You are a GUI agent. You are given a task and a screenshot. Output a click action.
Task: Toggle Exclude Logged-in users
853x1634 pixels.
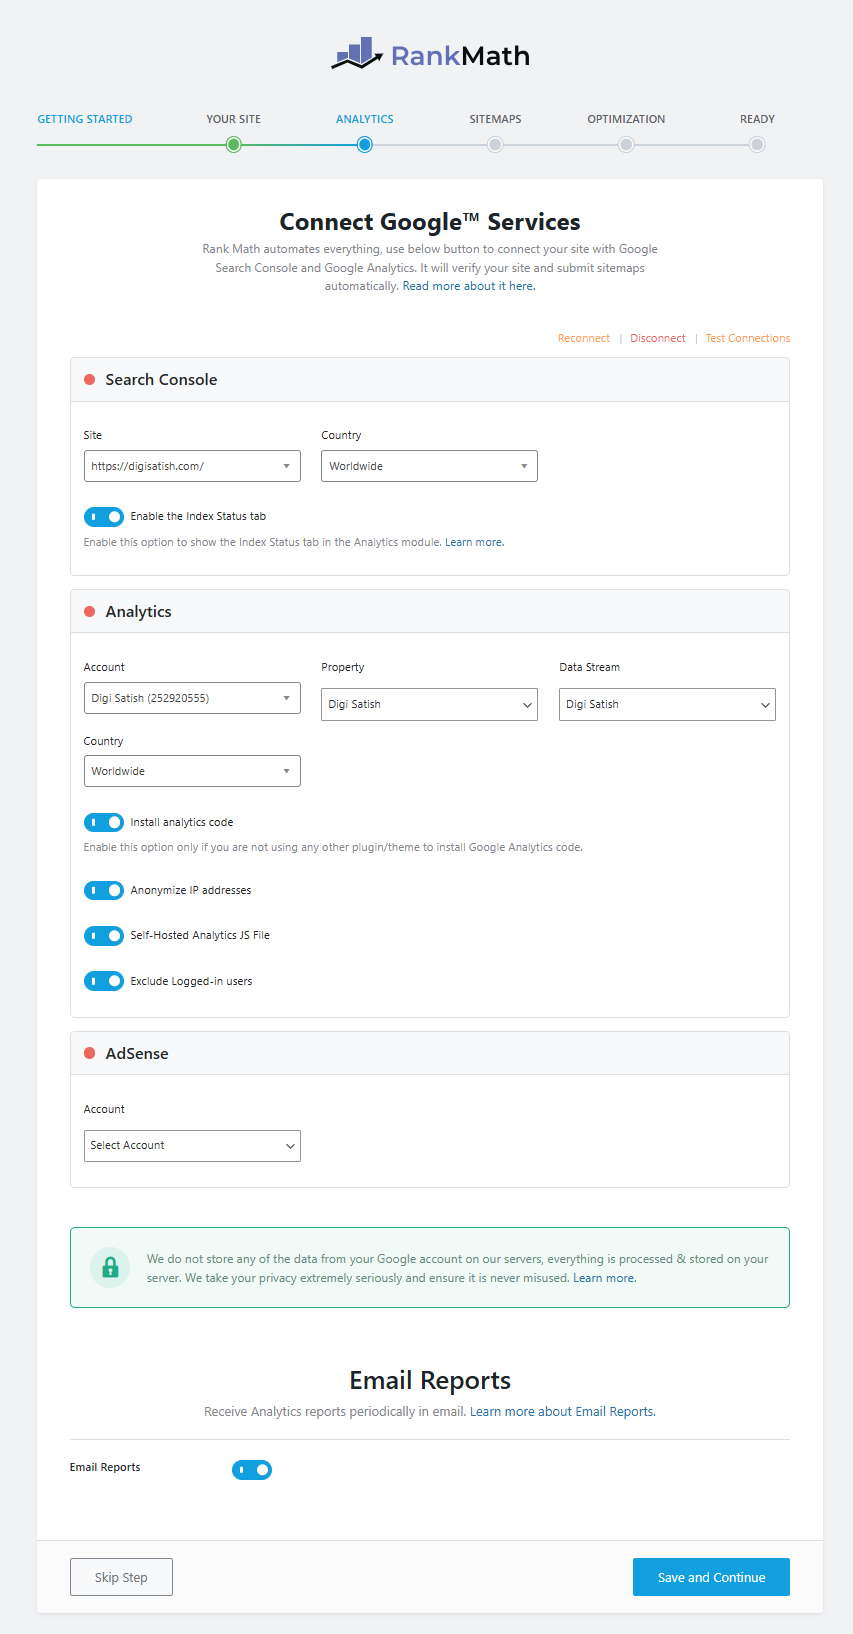click(x=103, y=981)
